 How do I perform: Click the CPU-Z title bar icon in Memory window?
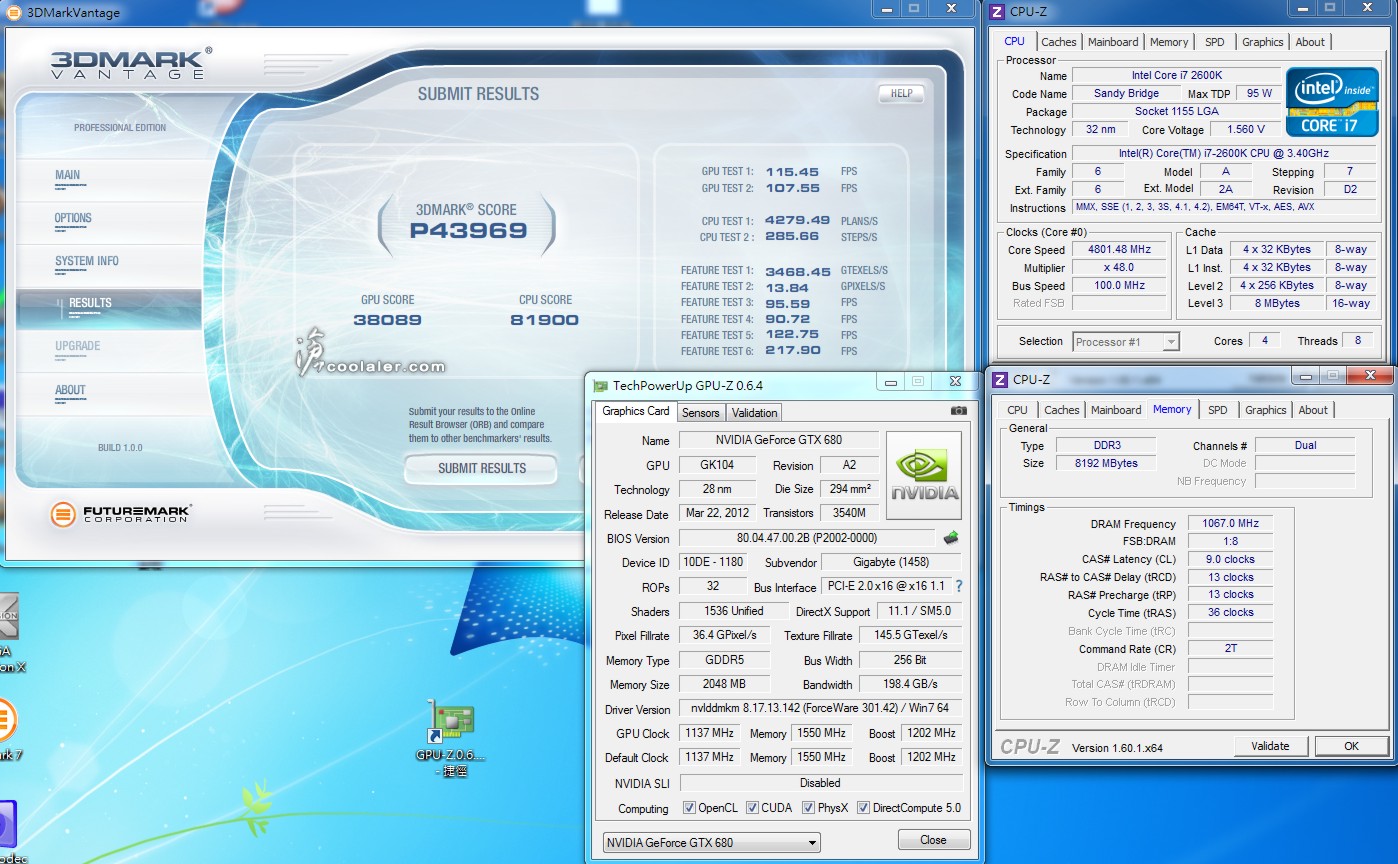coord(999,379)
